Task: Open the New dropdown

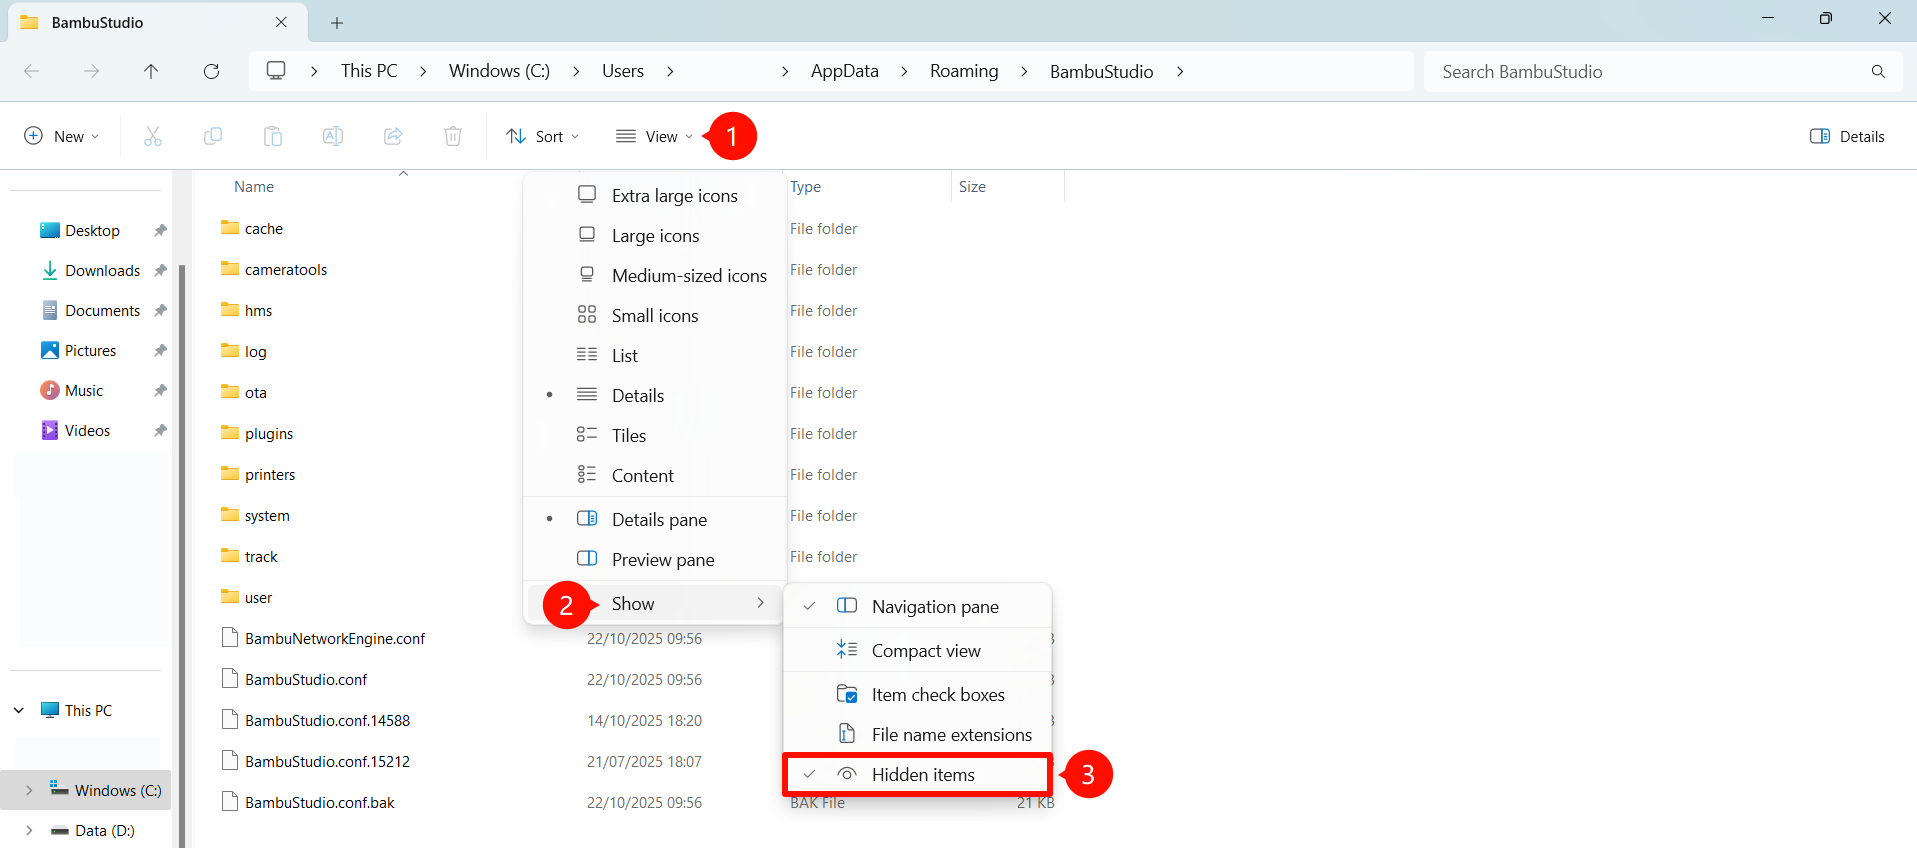Action: click(x=62, y=136)
